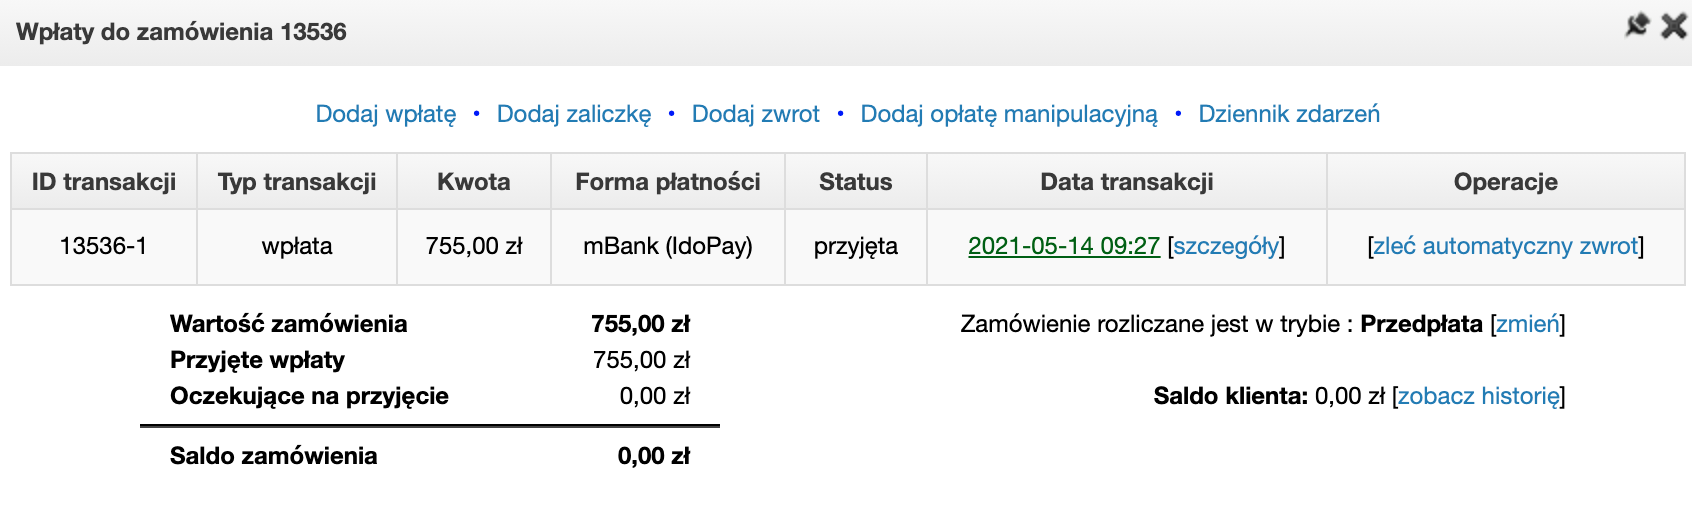Click the Typ transakcji column header
The image size is (1692, 512).
coord(297,182)
